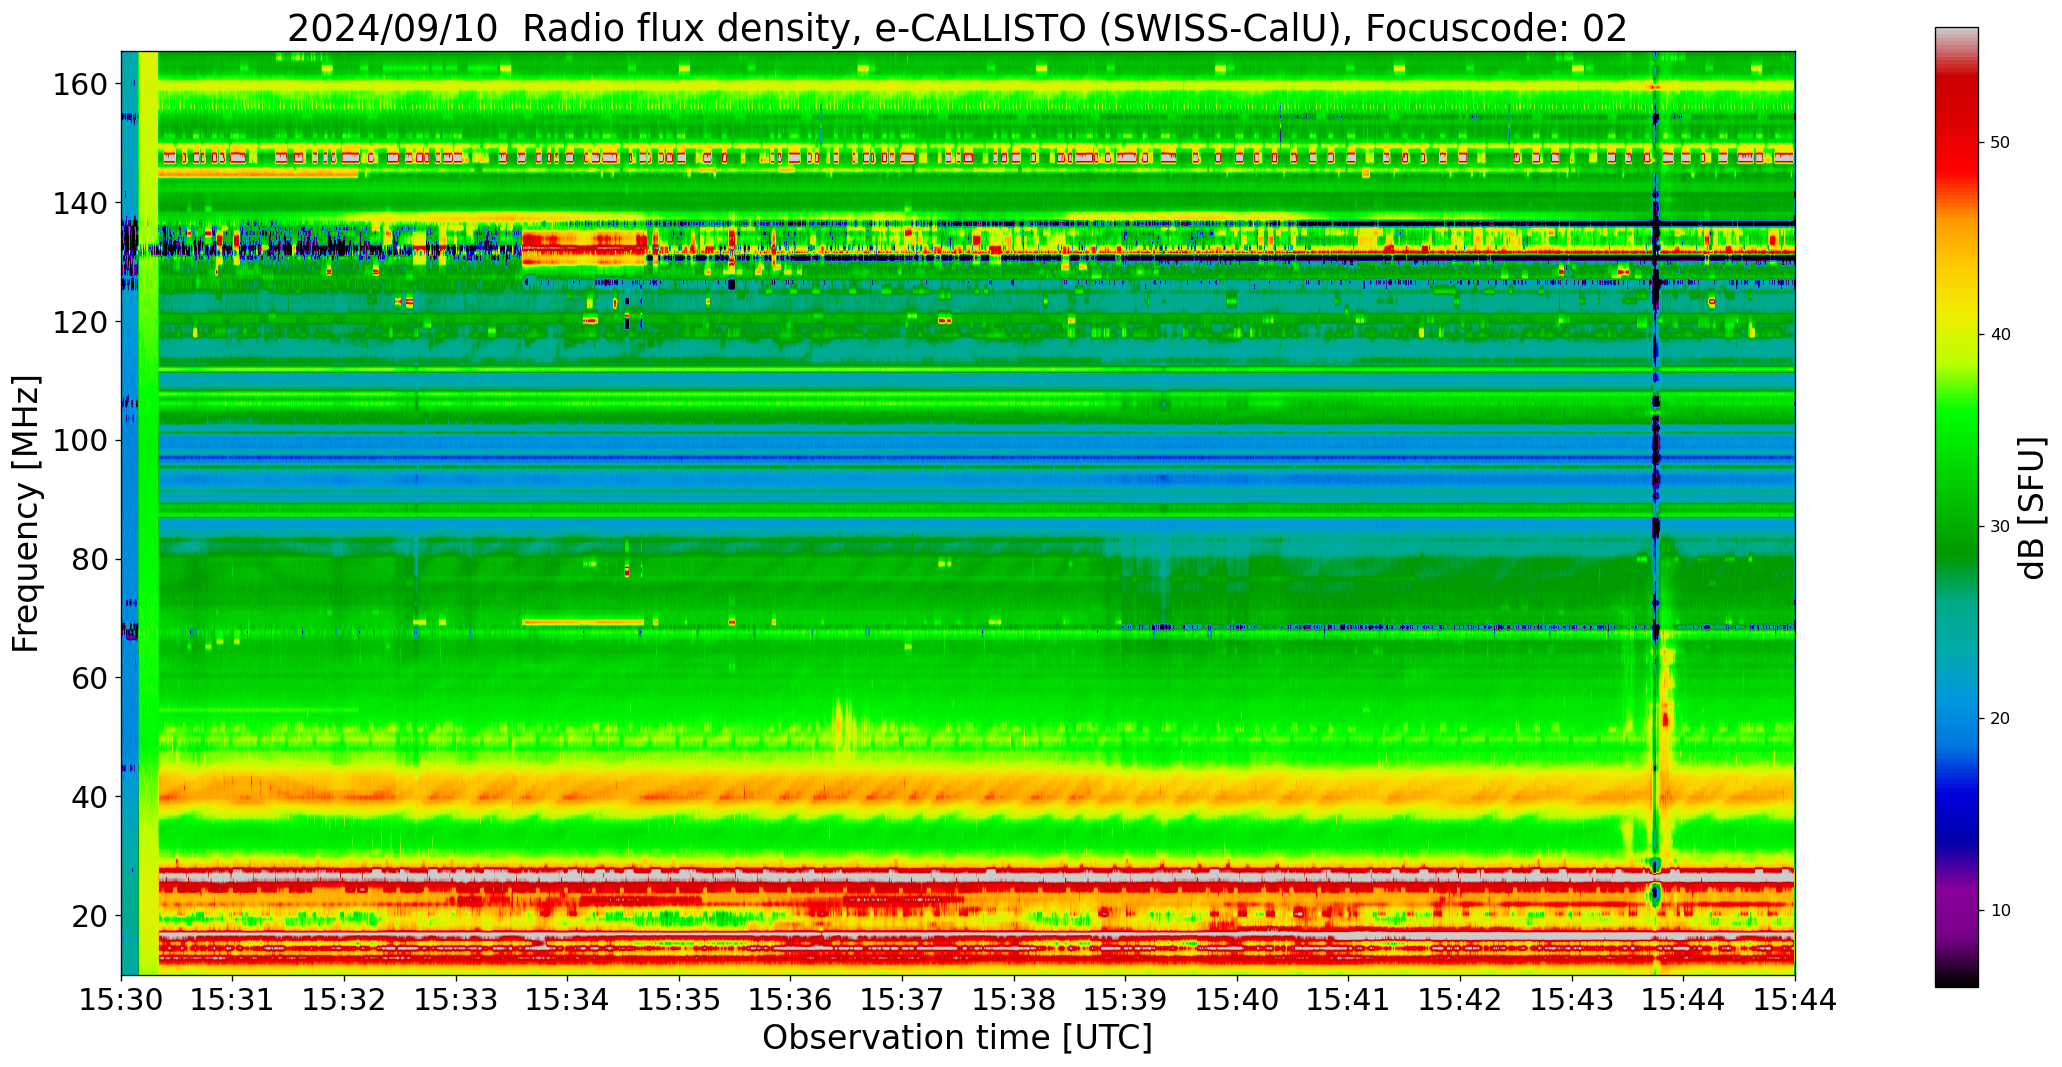Viewport: 2062px width, 1067px height.
Task: Click the 15:36 time tick label
Action: (x=791, y=999)
